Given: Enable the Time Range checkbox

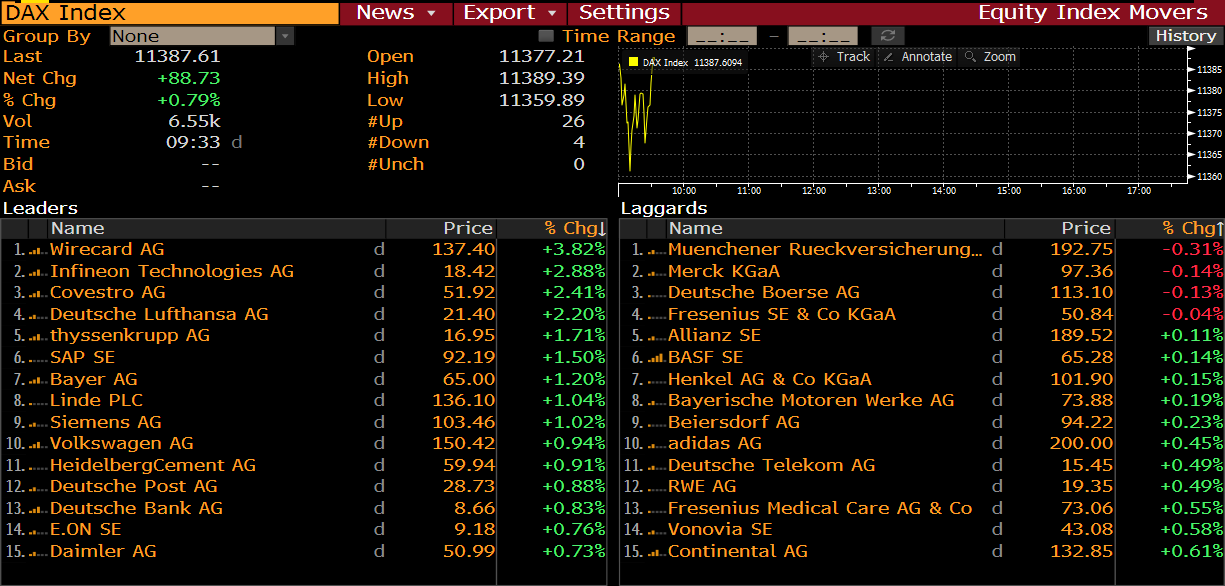Looking at the screenshot, I should coord(546,36).
